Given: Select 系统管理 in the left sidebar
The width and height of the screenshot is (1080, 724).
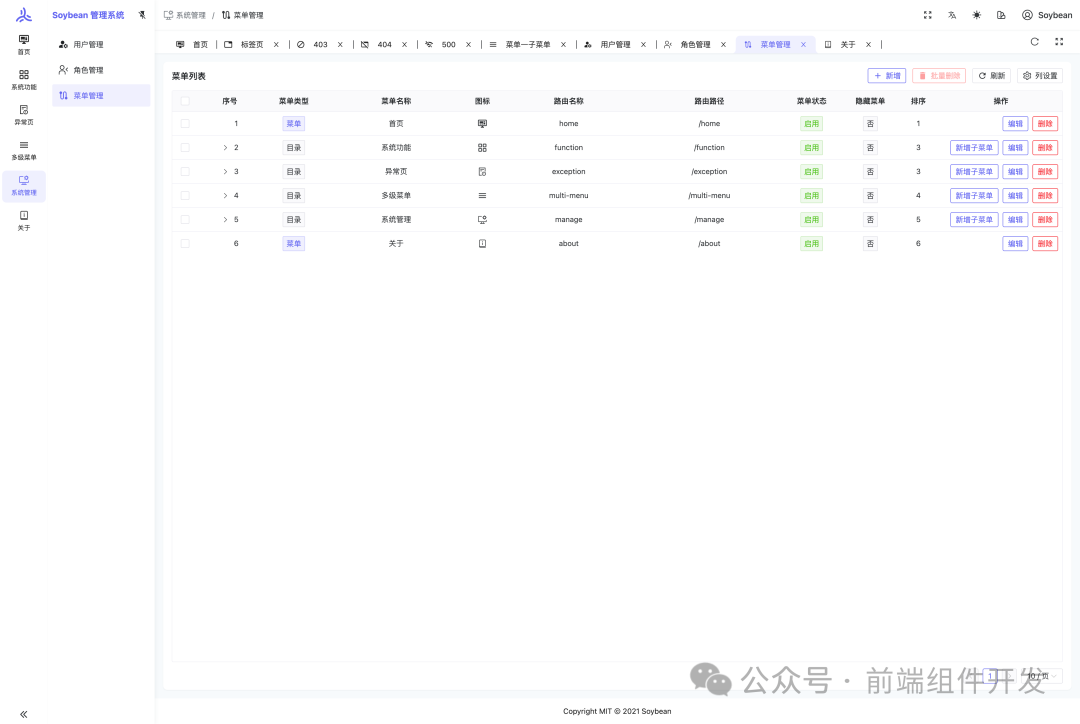Looking at the screenshot, I should pyautogui.click(x=24, y=186).
